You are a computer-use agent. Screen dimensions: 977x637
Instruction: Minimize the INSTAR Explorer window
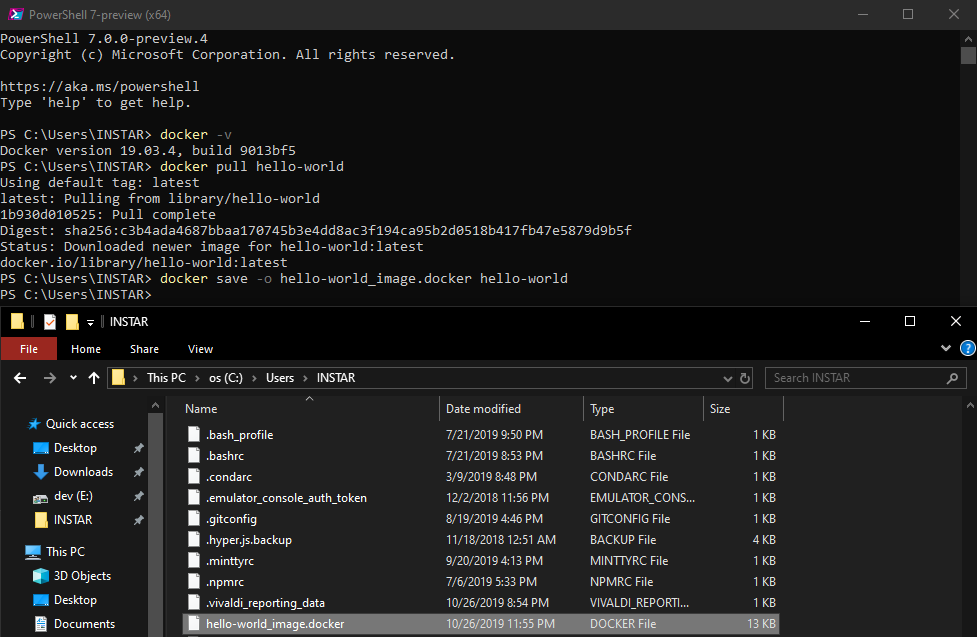[865, 322]
